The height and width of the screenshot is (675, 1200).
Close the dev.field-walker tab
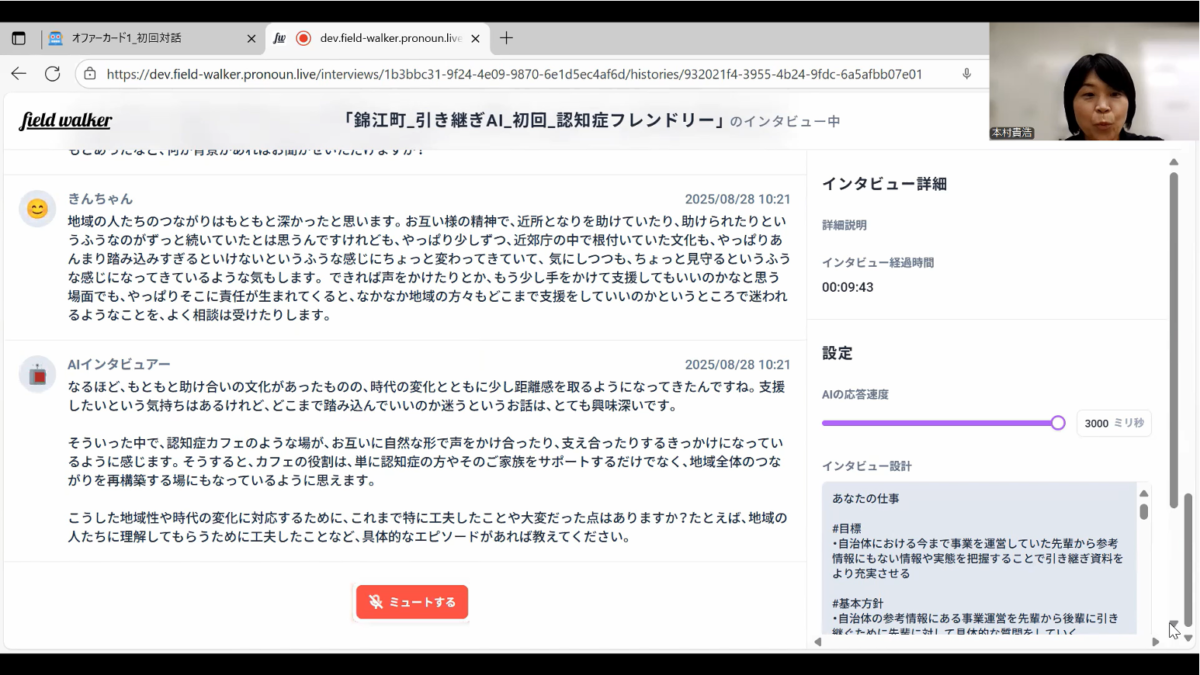[x=476, y=38]
